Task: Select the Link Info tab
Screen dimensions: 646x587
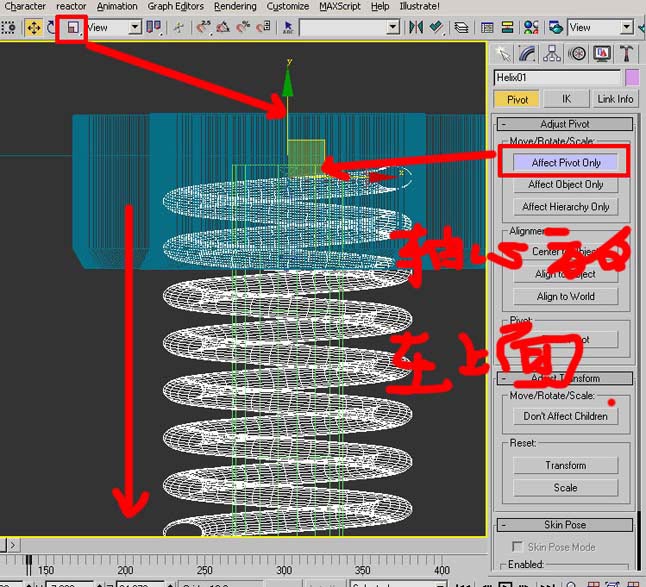Action: tap(615, 99)
